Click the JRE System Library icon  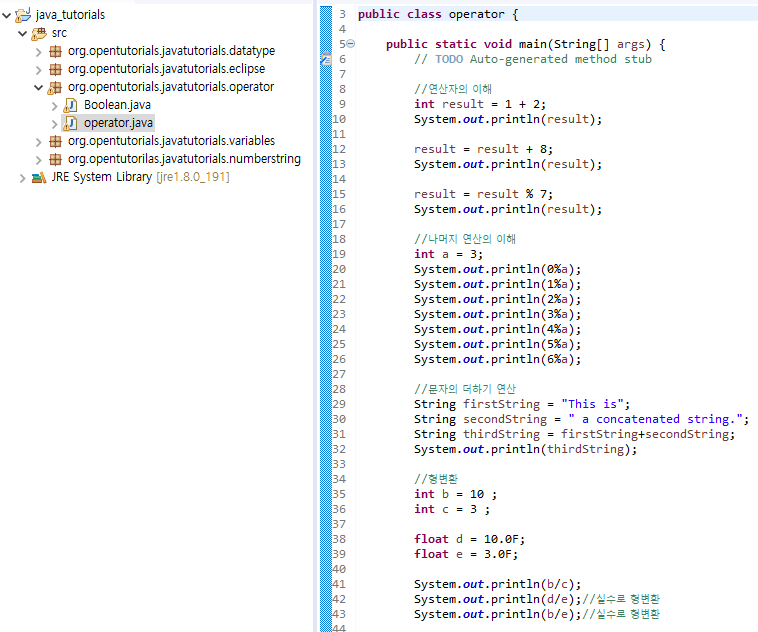pyautogui.click(x=39, y=177)
